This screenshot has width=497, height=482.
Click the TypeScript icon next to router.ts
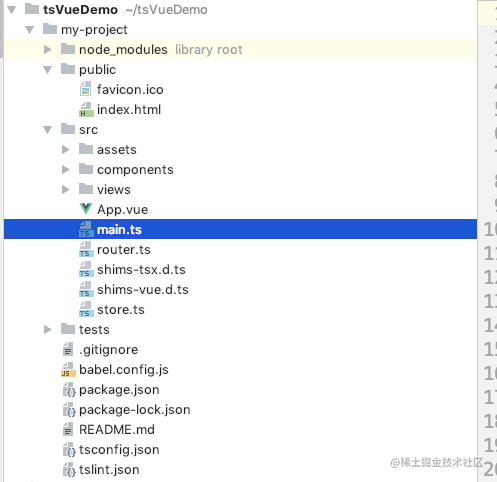point(86,249)
